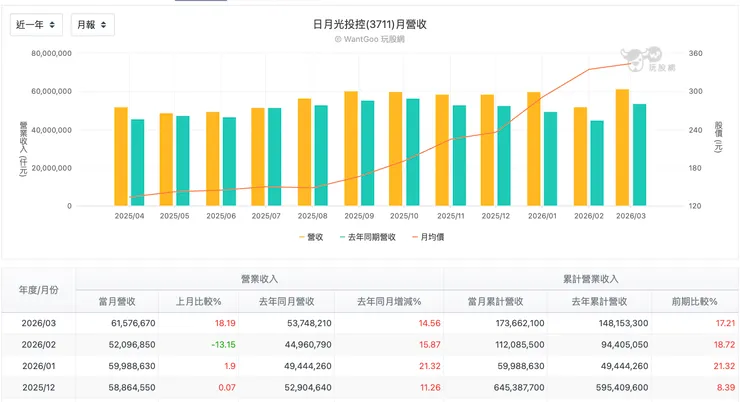740x402 pixels.
Task: Click the cumulative value 112,085,500
Action: [x=520, y=344]
